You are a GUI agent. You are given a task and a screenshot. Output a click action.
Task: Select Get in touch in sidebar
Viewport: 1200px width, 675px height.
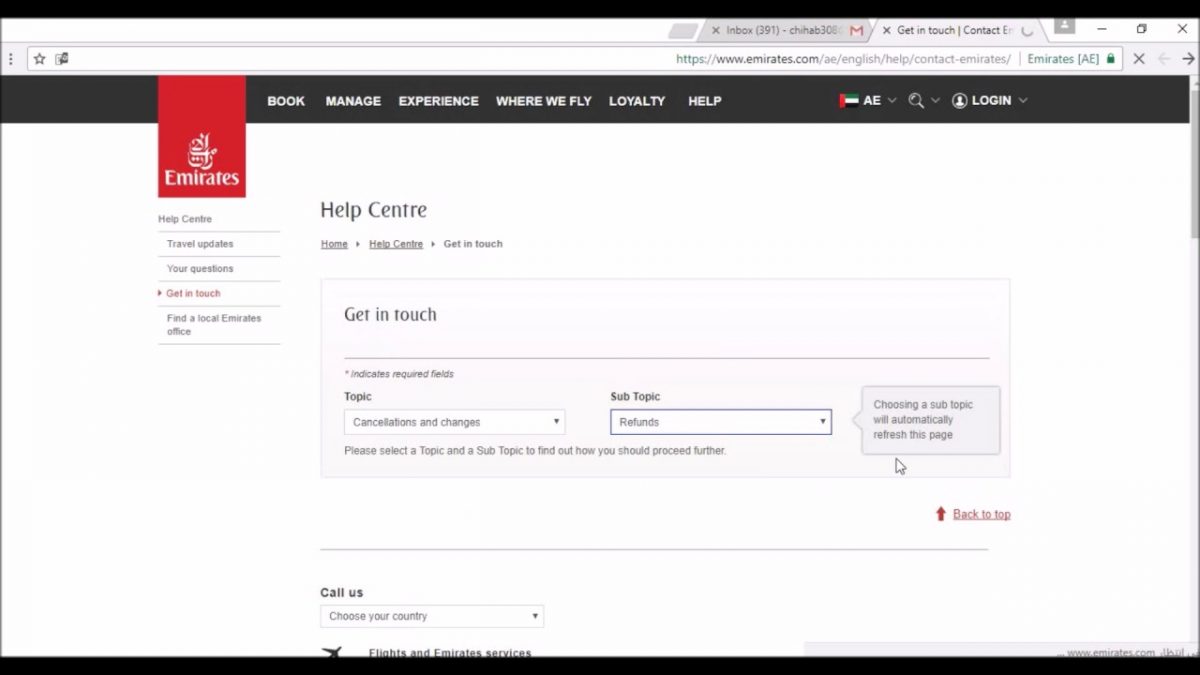[193, 294]
